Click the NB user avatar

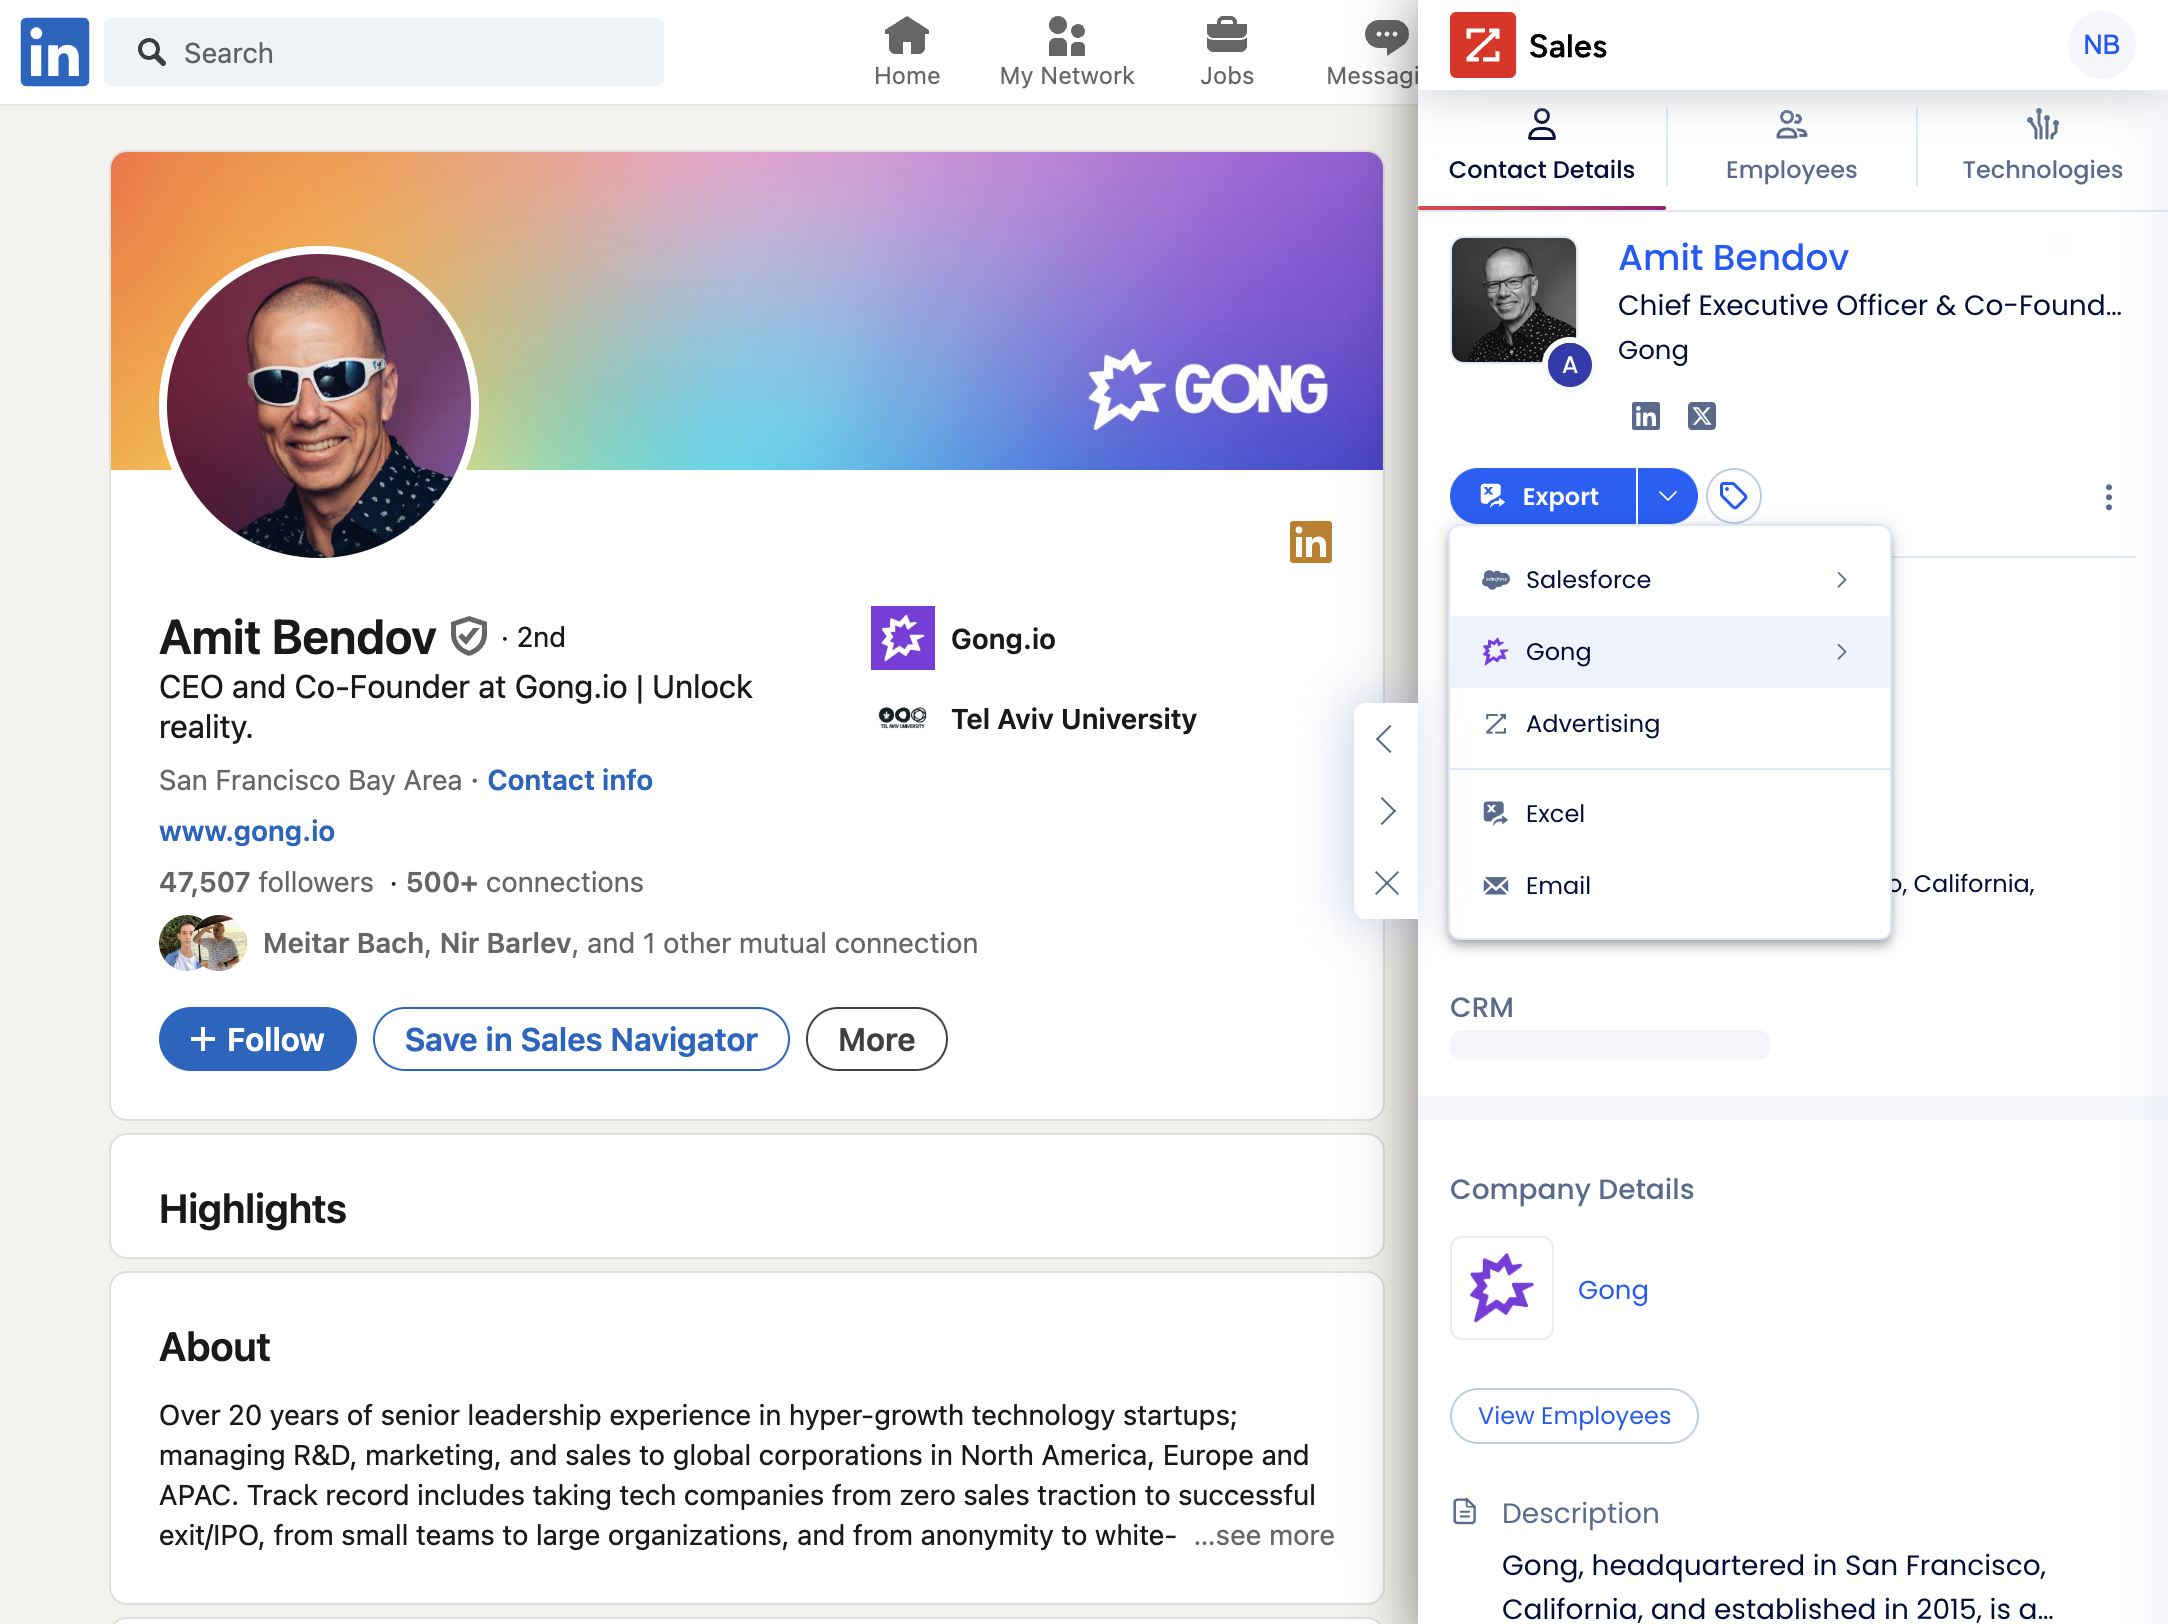click(x=2100, y=46)
